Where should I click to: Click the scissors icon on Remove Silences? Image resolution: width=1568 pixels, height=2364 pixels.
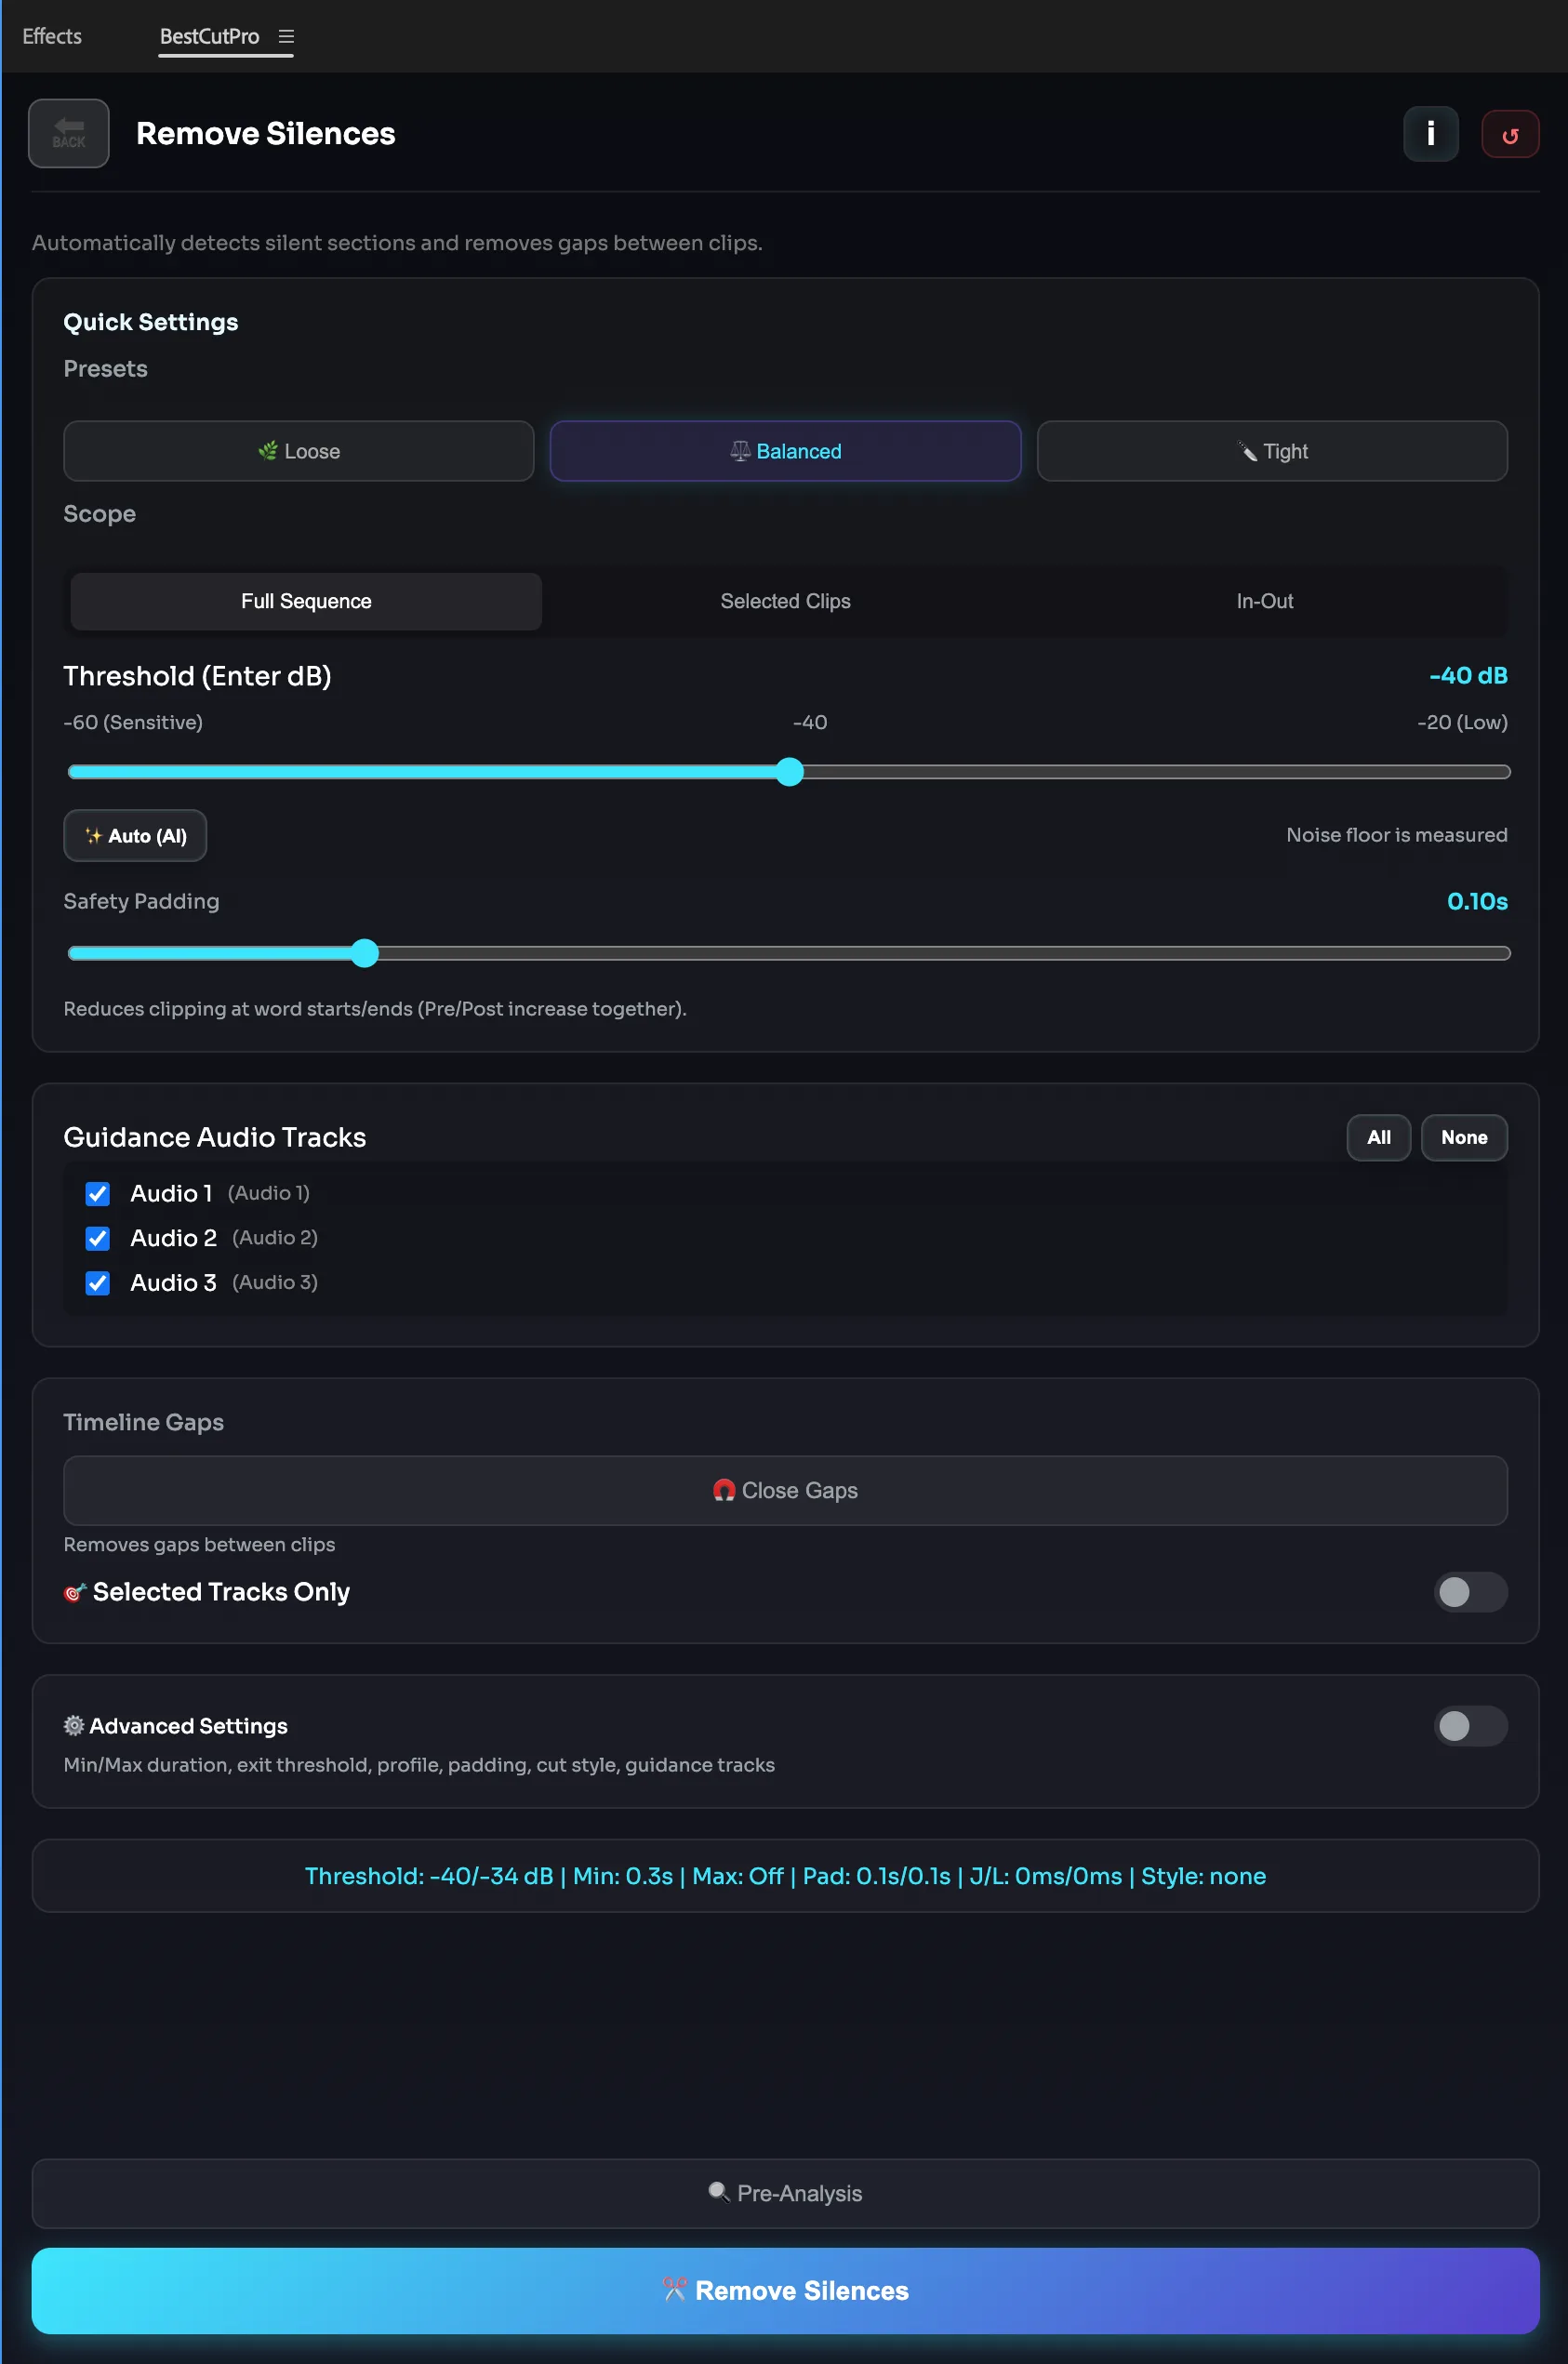tap(673, 2290)
